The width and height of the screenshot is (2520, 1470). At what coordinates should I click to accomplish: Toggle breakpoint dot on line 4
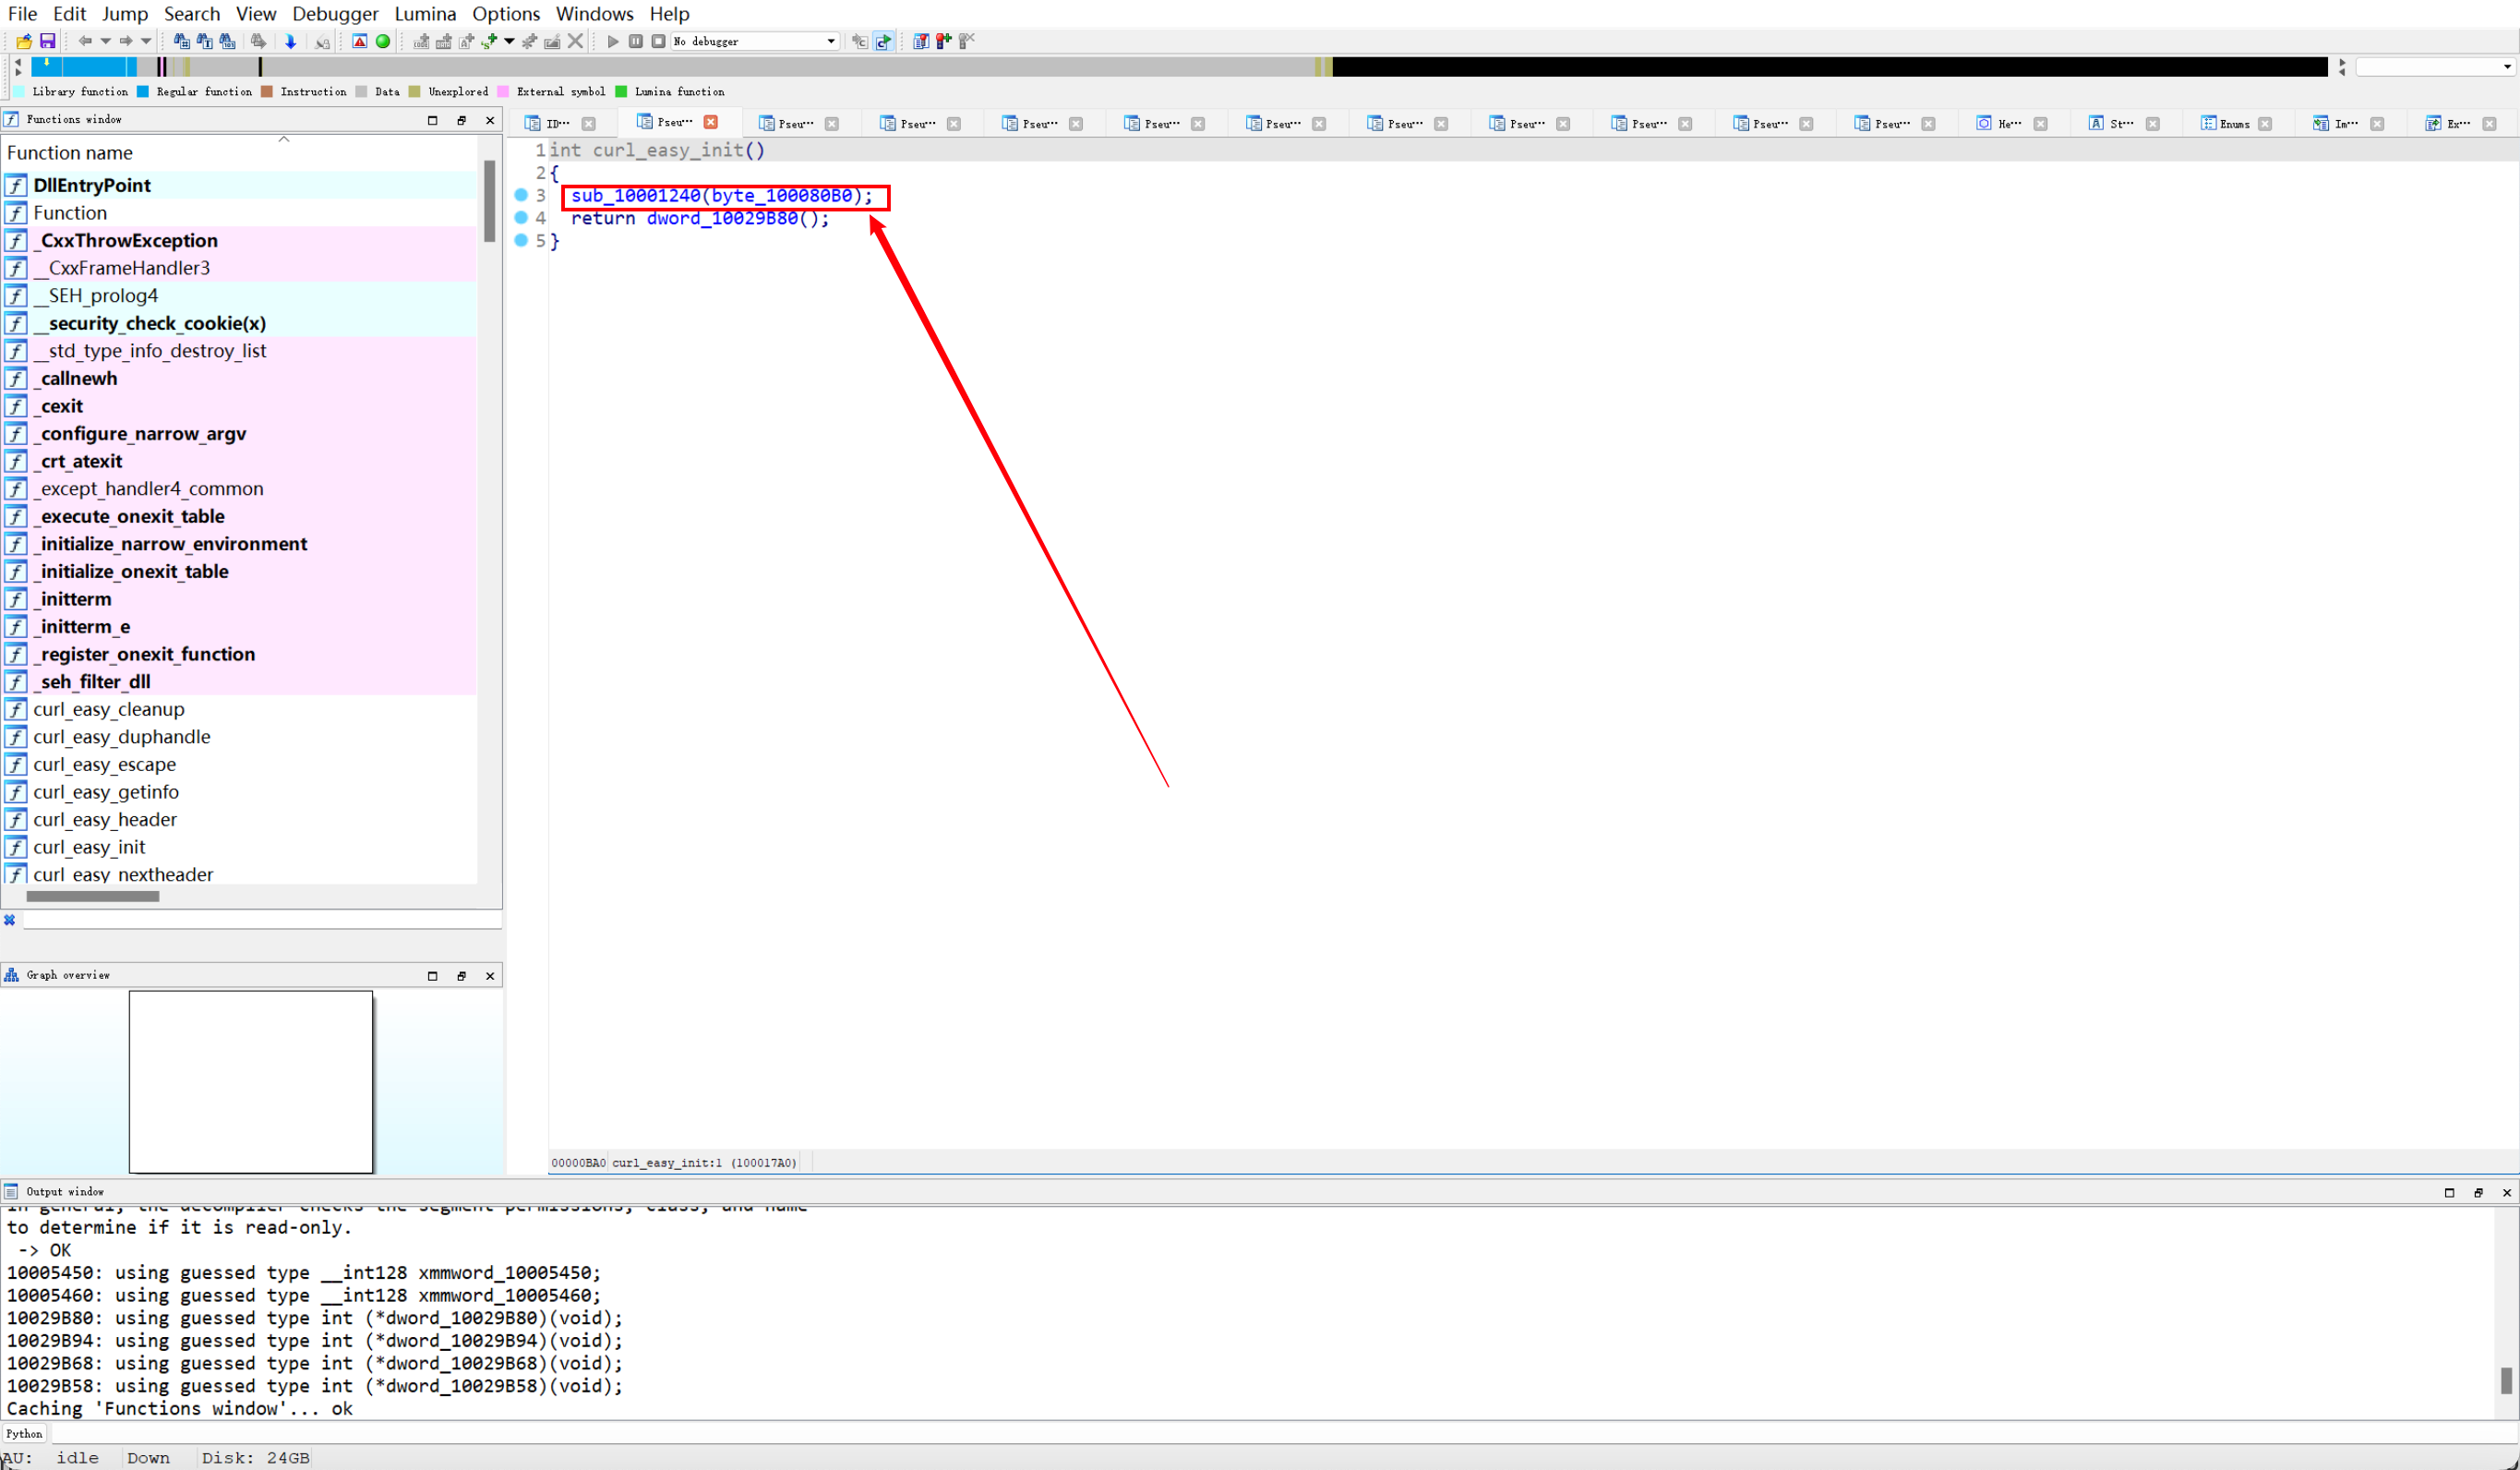point(521,218)
